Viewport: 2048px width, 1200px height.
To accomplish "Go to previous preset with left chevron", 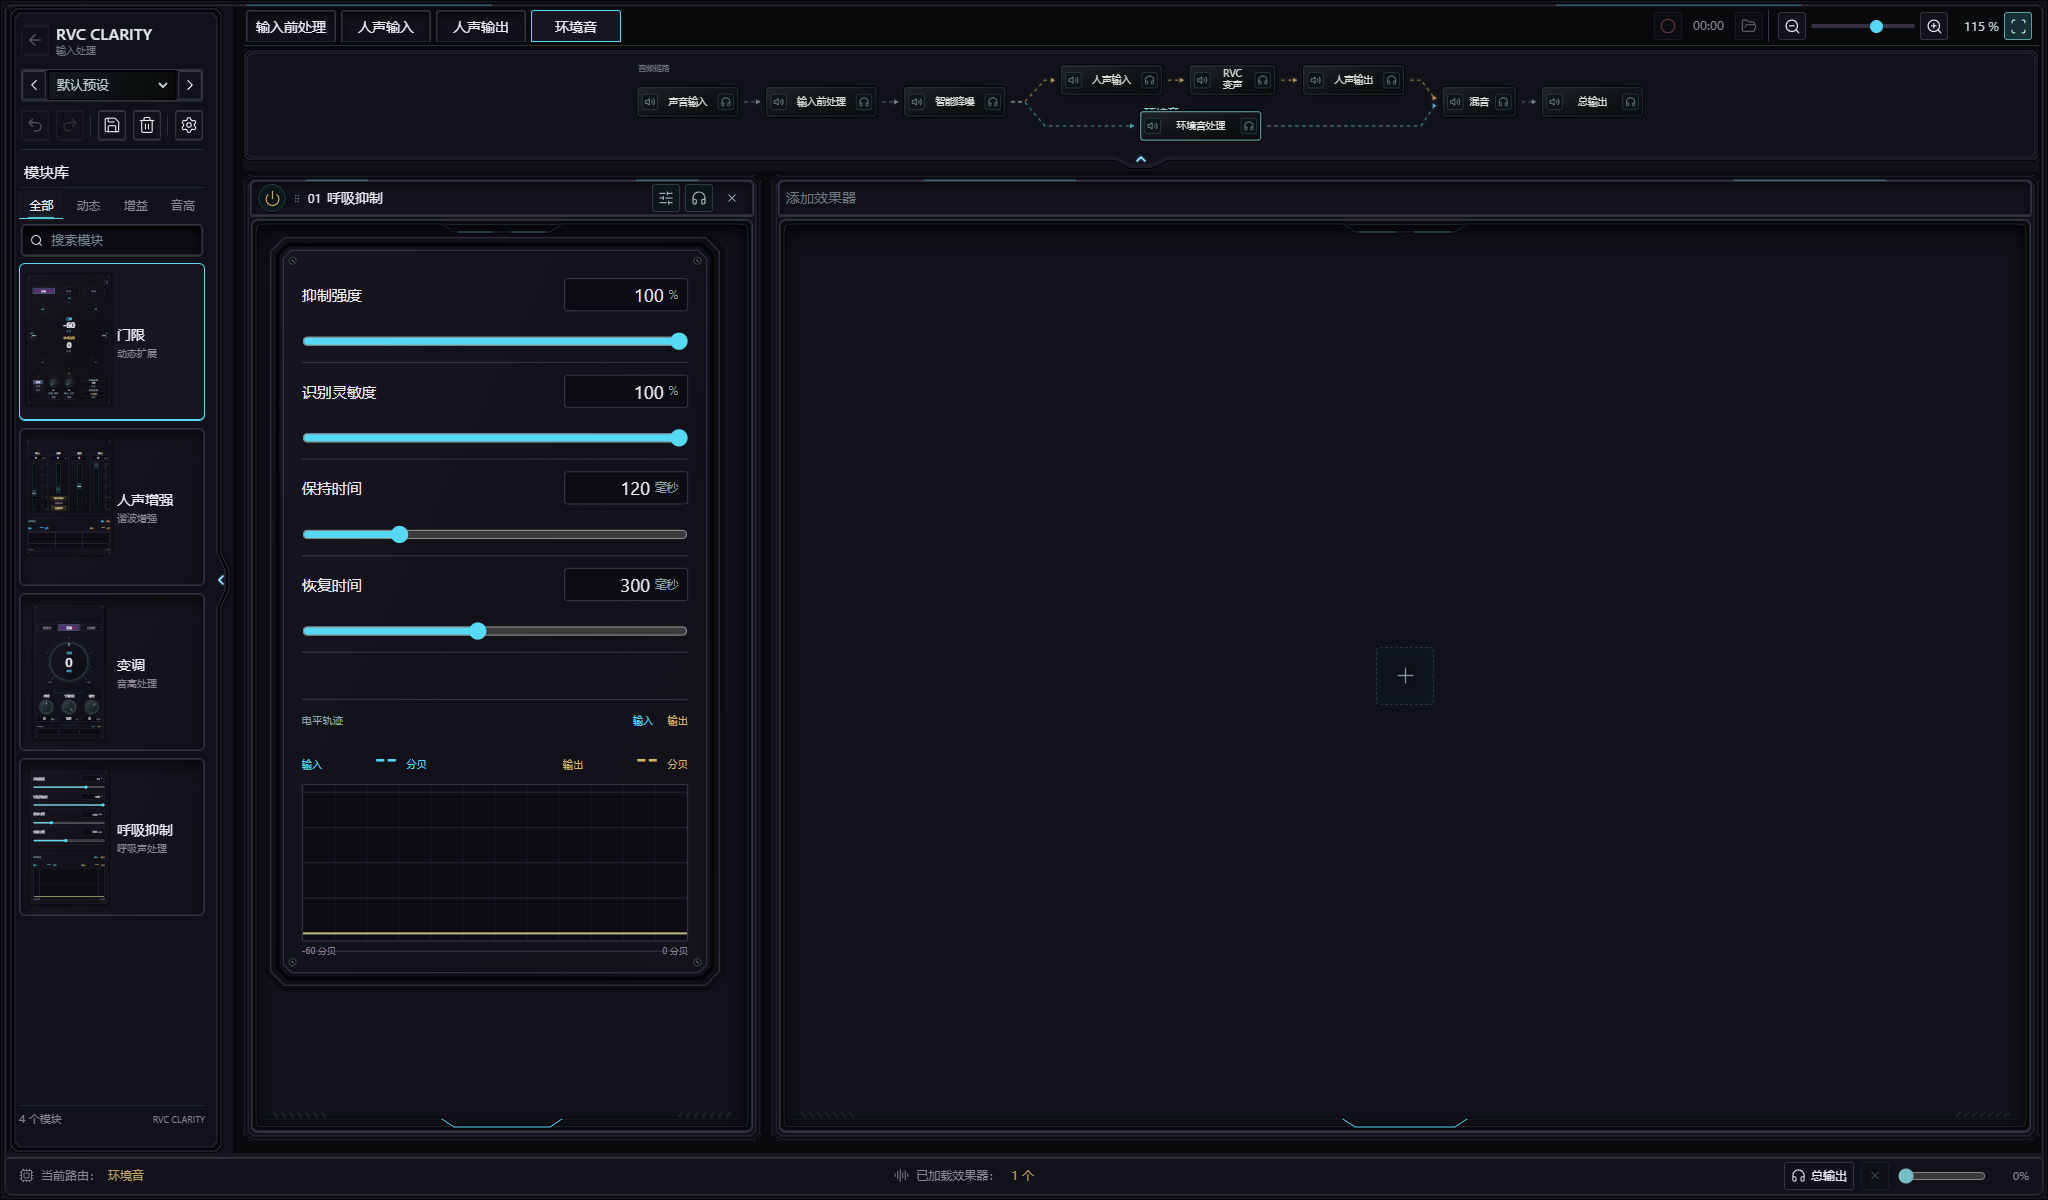I will click(34, 85).
